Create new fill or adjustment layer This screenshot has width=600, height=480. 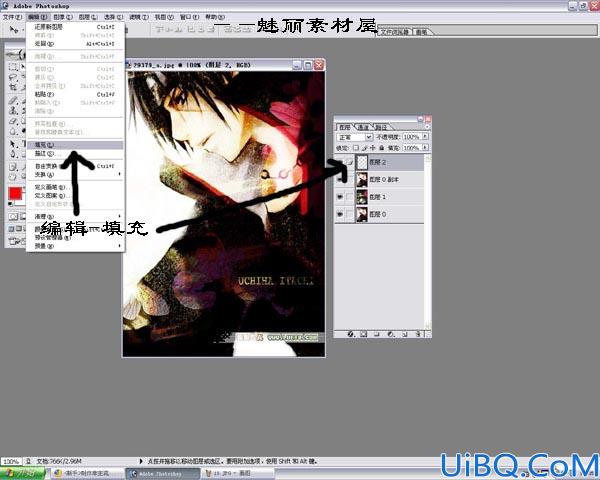coord(391,334)
